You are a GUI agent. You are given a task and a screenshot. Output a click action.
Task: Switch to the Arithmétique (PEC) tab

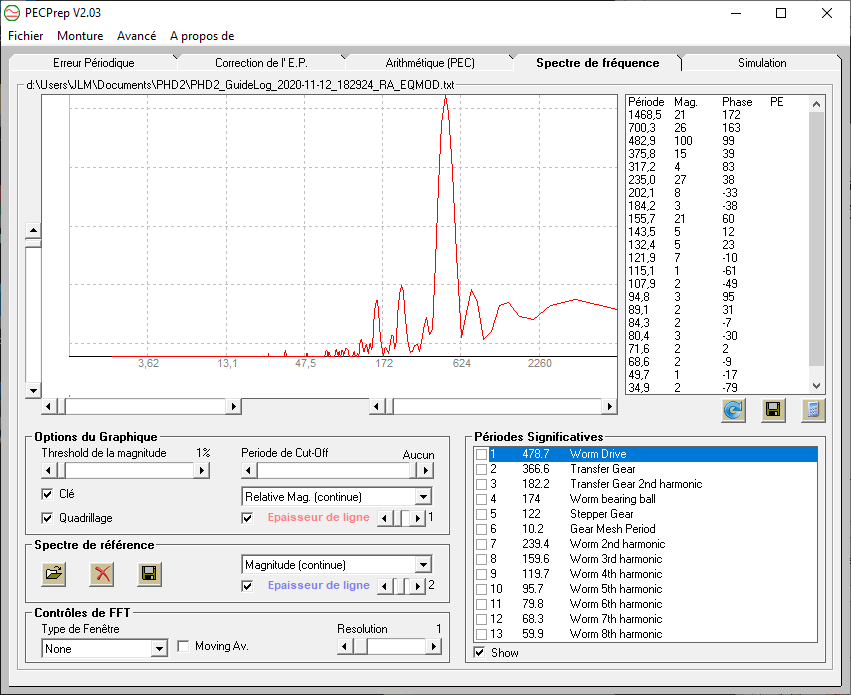pos(430,63)
